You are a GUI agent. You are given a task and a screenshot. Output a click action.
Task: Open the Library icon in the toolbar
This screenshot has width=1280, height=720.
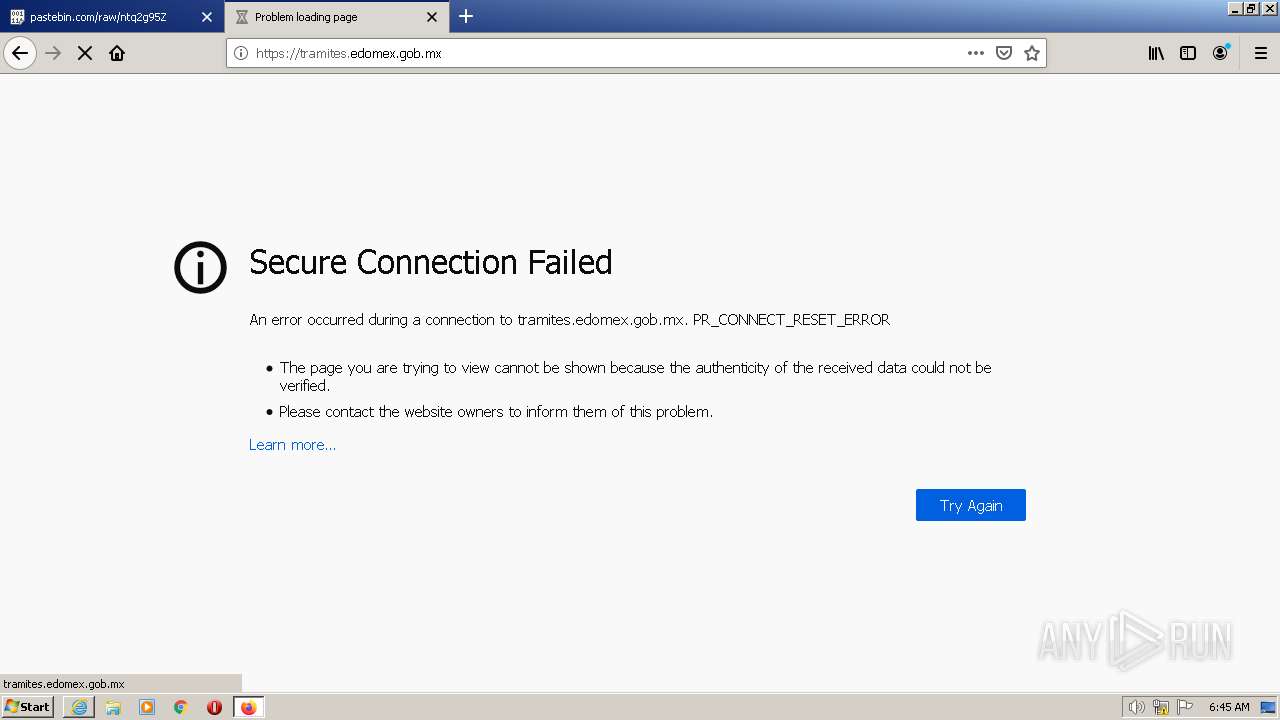[x=1156, y=53]
